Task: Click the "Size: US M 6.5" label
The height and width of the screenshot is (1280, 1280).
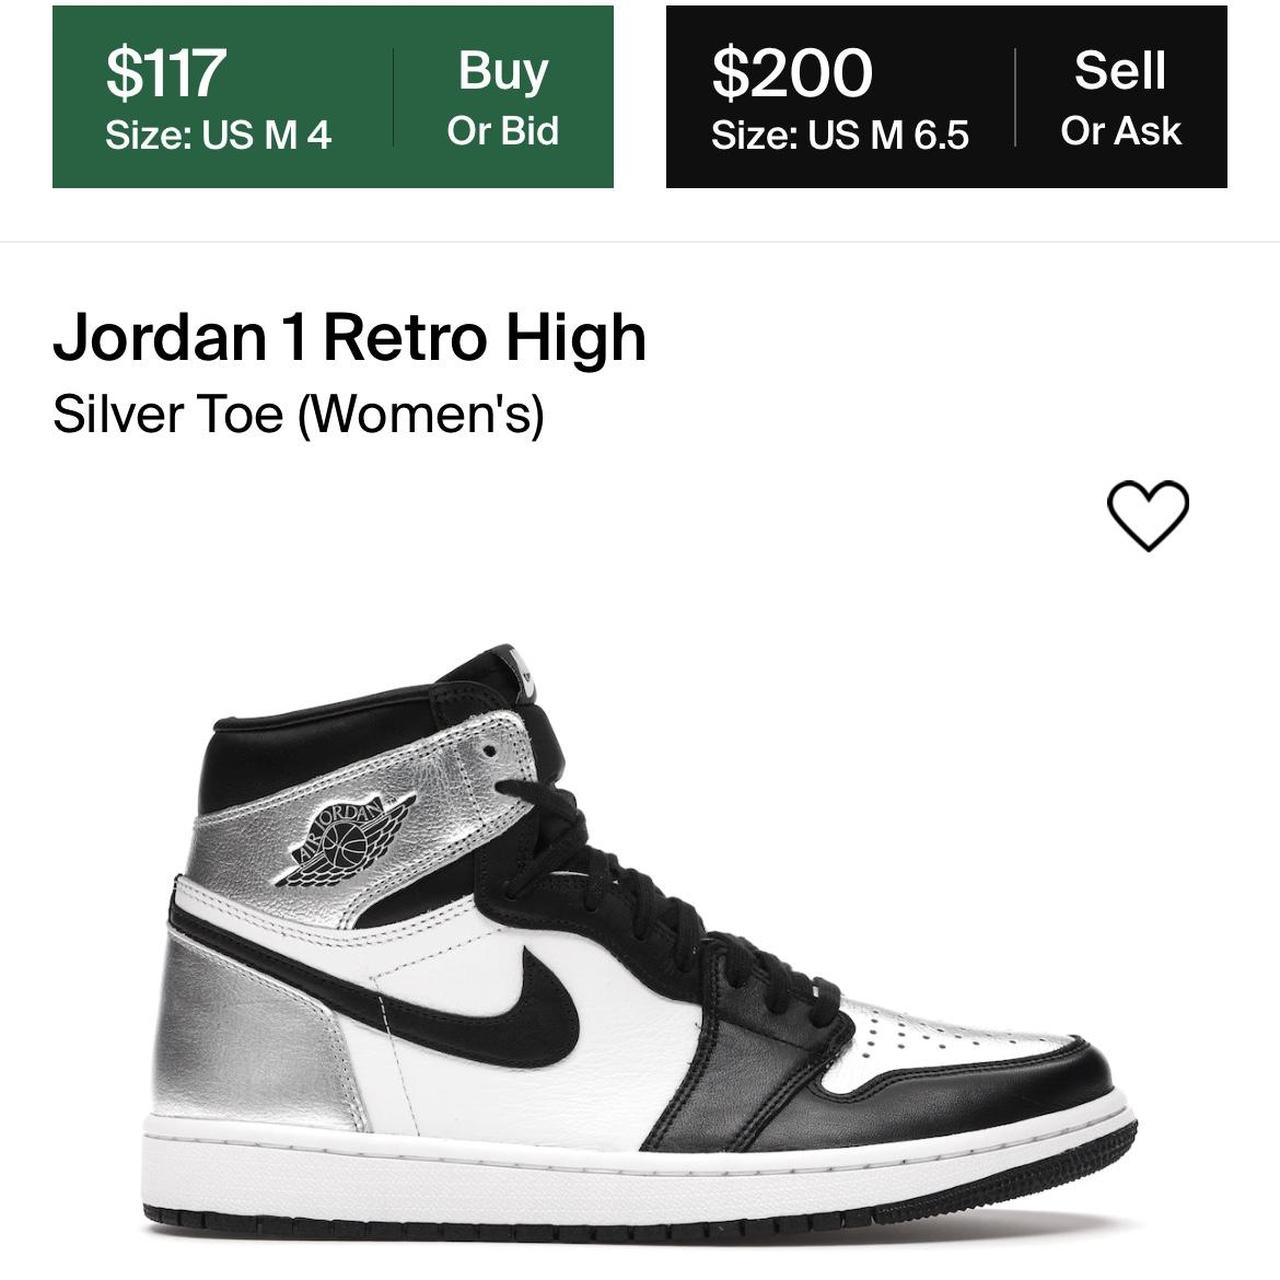Action: [840, 135]
